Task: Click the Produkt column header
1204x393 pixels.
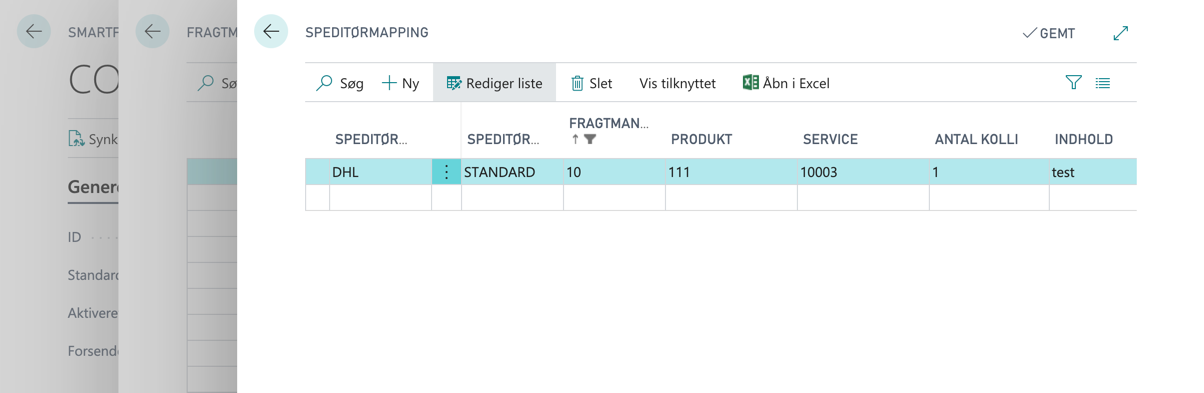Action: coord(701,139)
